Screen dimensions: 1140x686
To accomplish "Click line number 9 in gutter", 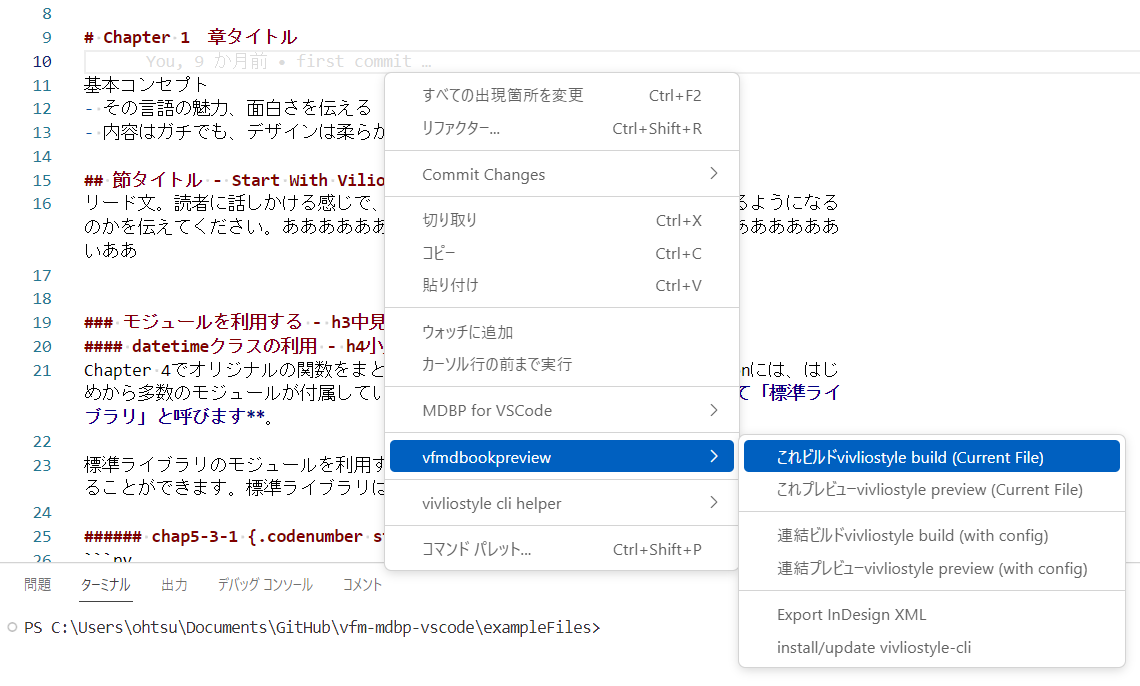I will 47,37.
